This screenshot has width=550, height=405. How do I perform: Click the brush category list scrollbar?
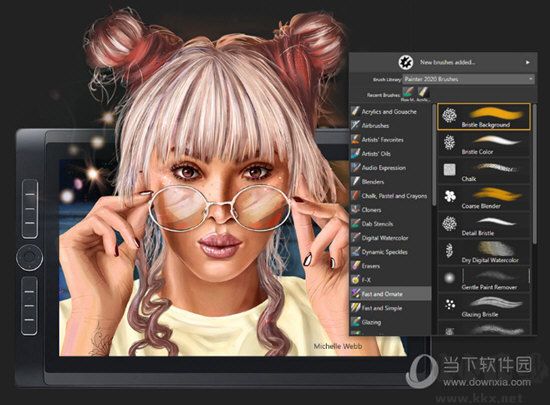pyautogui.click(x=434, y=154)
